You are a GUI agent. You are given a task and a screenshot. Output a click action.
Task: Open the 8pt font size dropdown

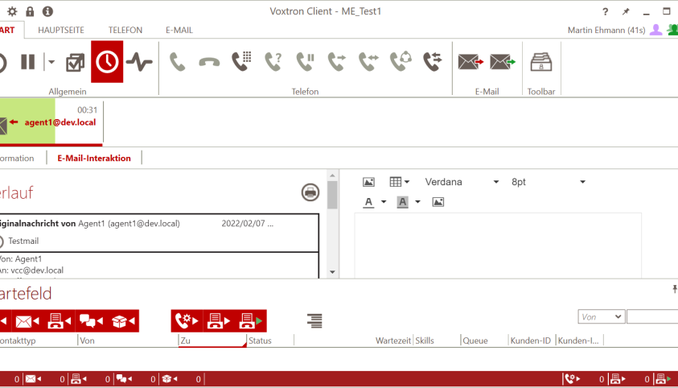[x=547, y=182]
